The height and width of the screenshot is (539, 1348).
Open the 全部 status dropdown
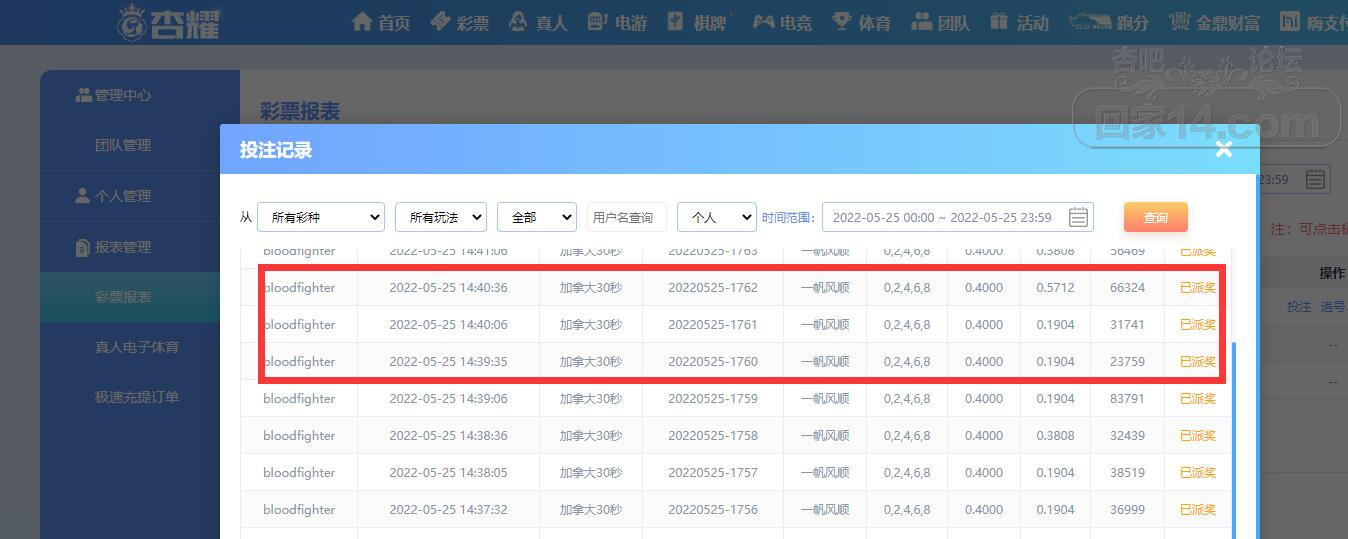(537, 217)
